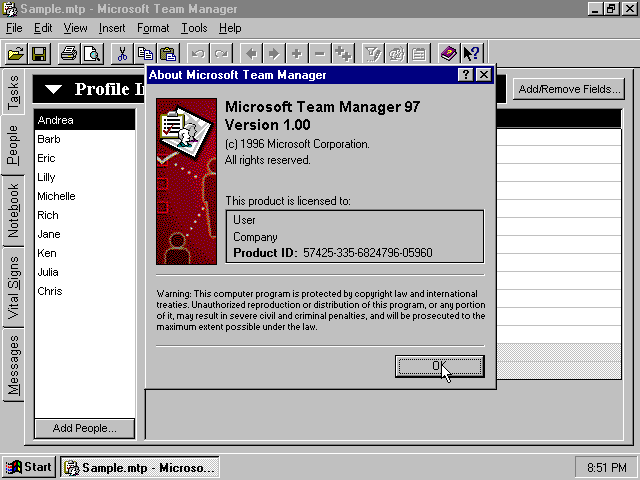Select Jane in the people list
The image size is (640, 480).
pyautogui.click(x=85, y=234)
